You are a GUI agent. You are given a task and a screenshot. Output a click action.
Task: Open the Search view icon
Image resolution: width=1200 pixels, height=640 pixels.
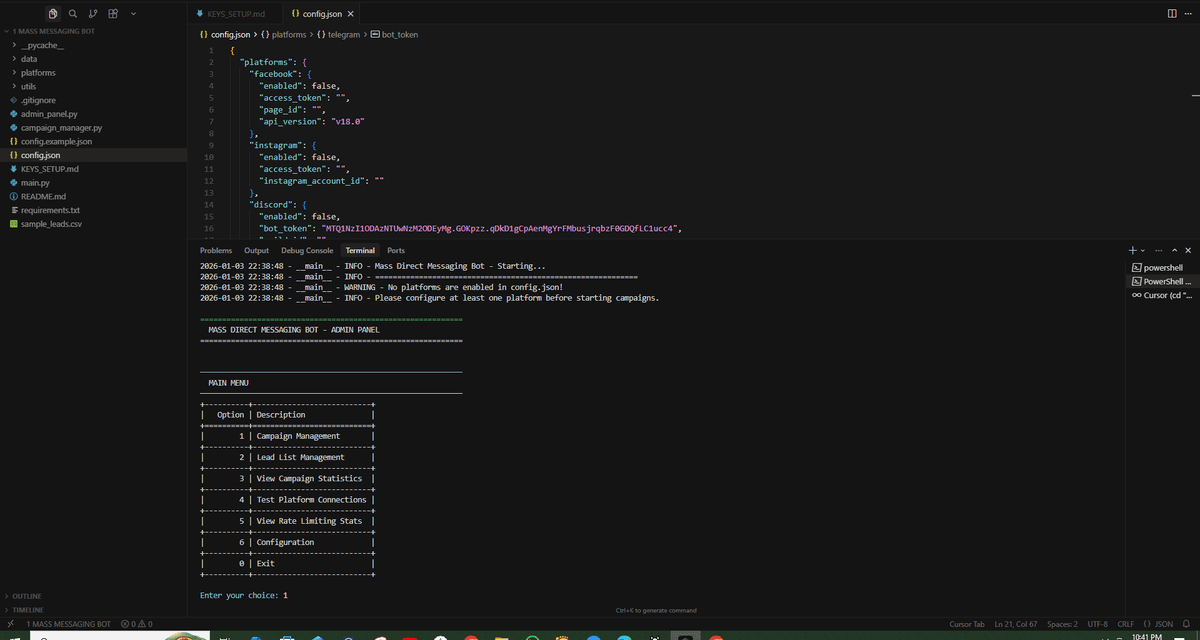click(x=73, y=14)
